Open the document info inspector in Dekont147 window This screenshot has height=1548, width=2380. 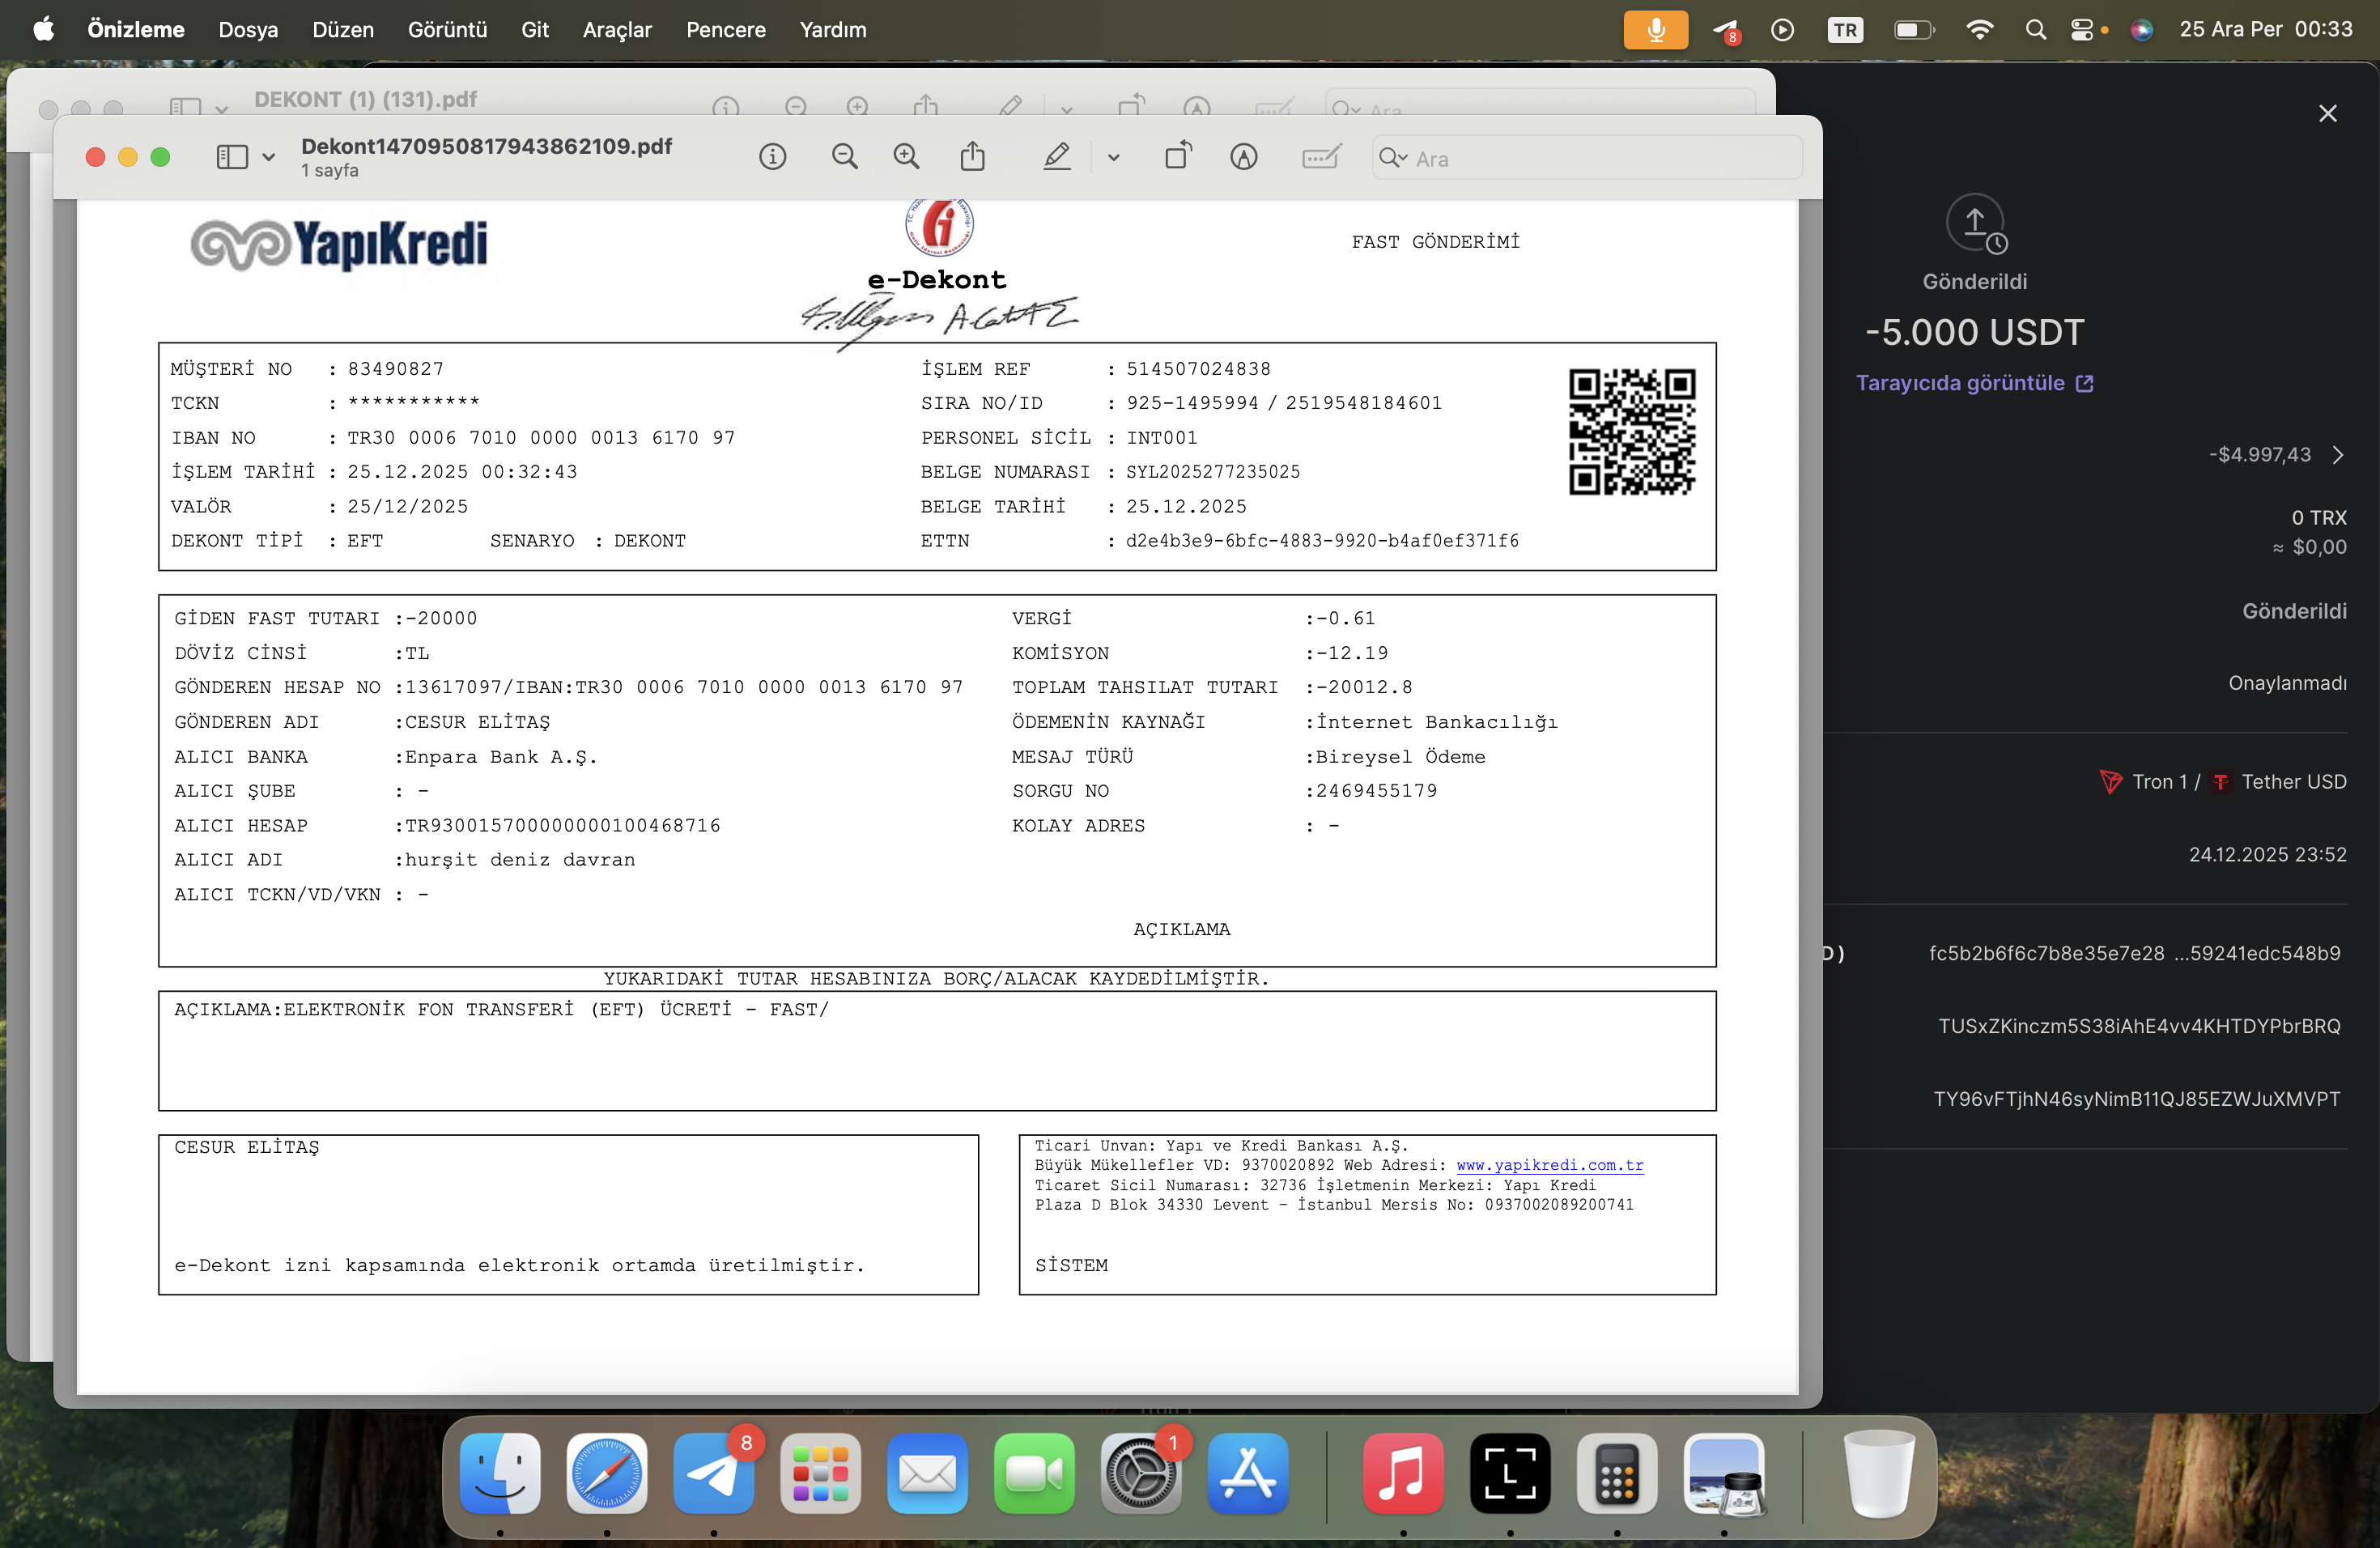point(772,157)
